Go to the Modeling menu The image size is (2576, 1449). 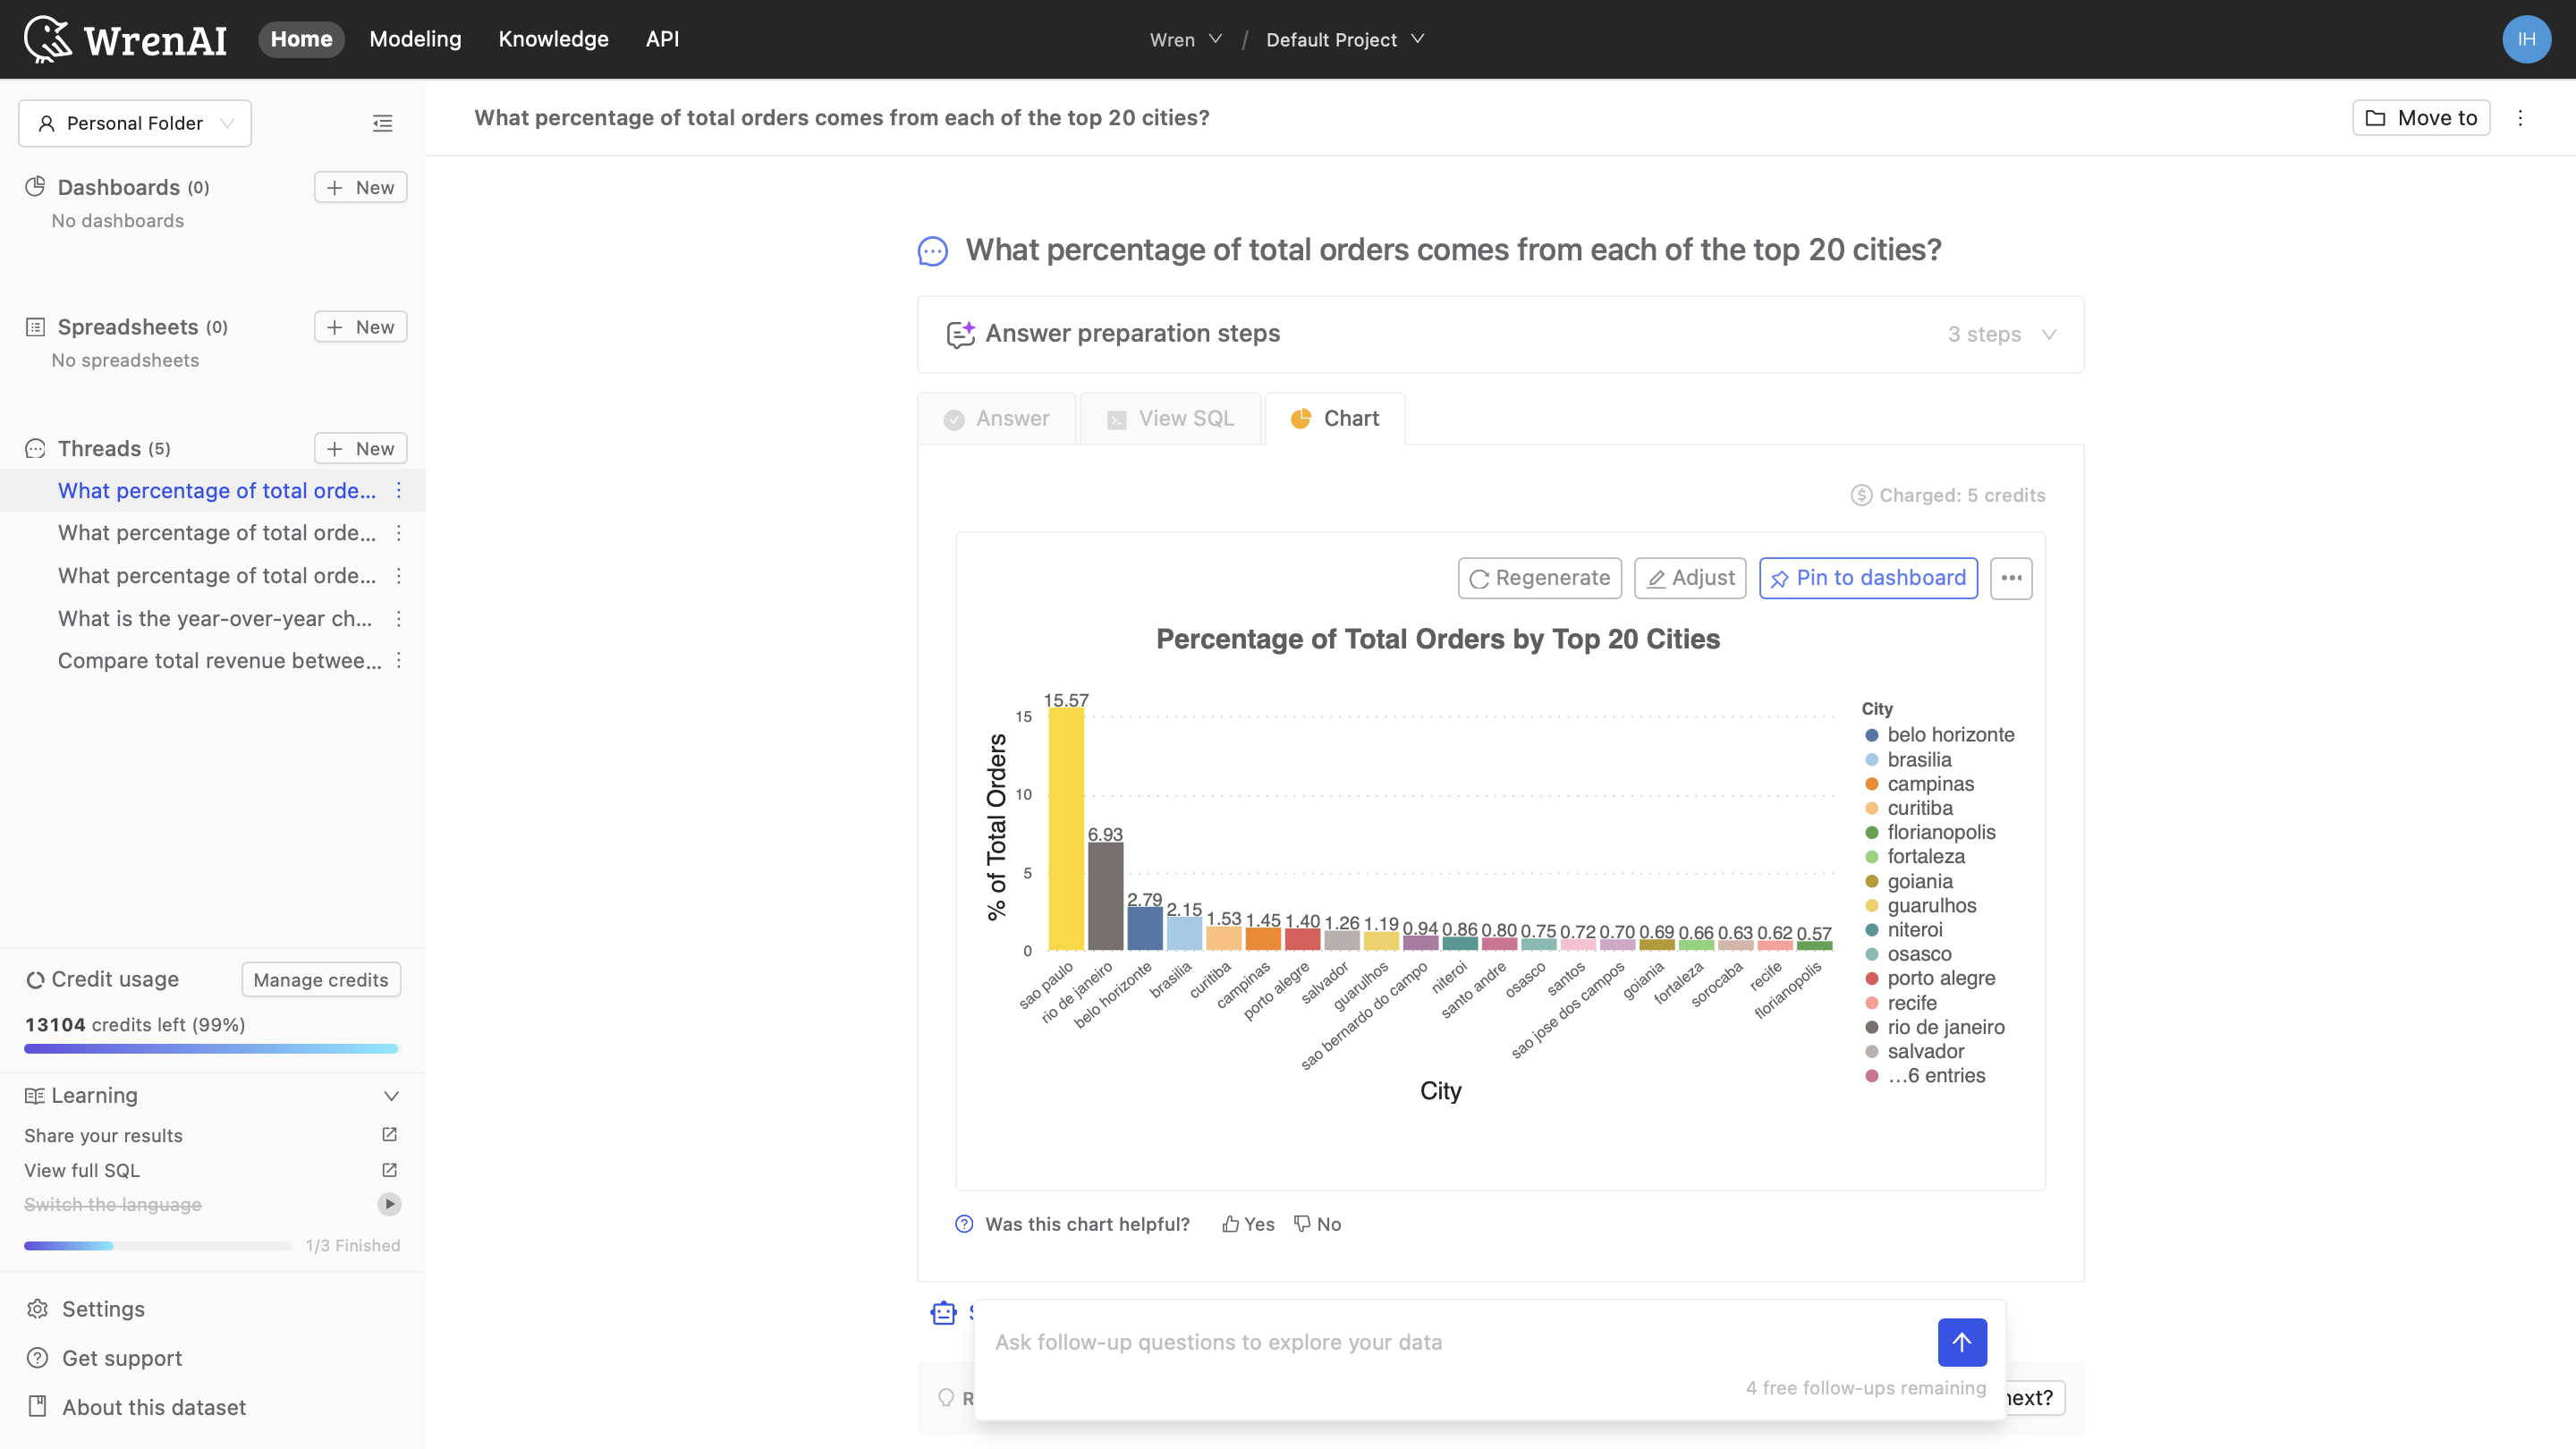click(415, 39)
